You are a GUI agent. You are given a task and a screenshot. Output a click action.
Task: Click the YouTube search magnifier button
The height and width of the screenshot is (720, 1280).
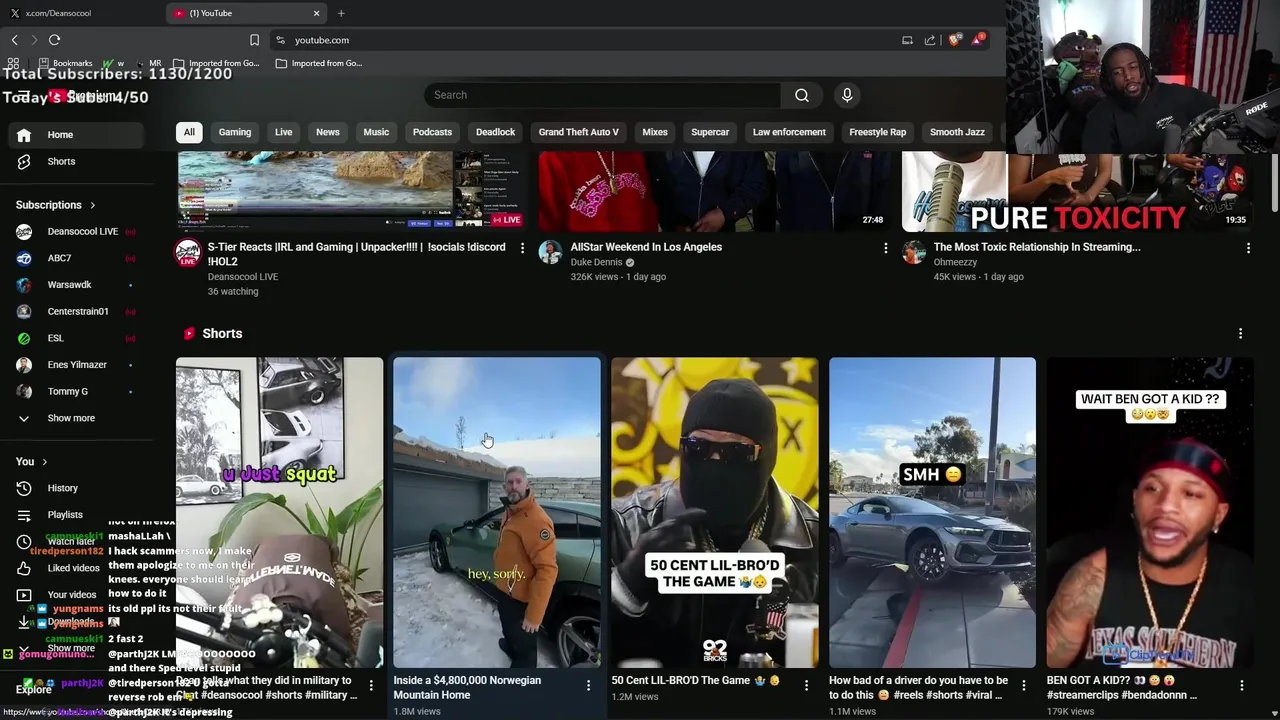802,95
